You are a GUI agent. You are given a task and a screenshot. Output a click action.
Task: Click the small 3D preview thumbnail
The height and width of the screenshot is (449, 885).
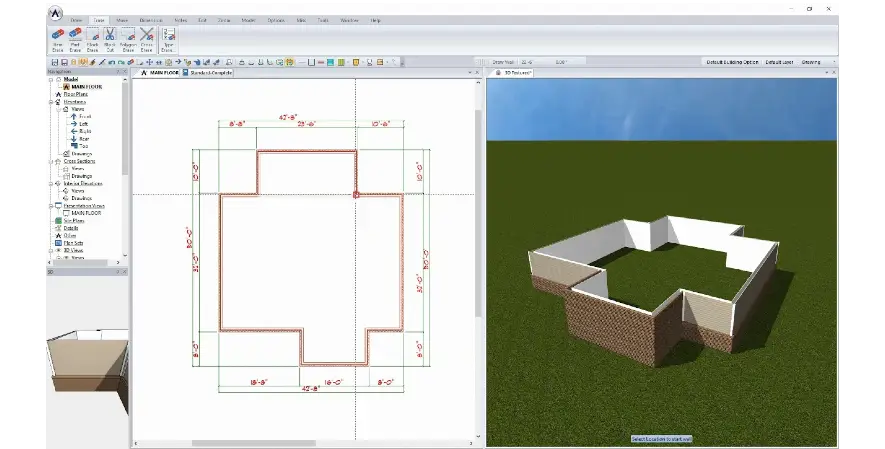coord(87,361)
